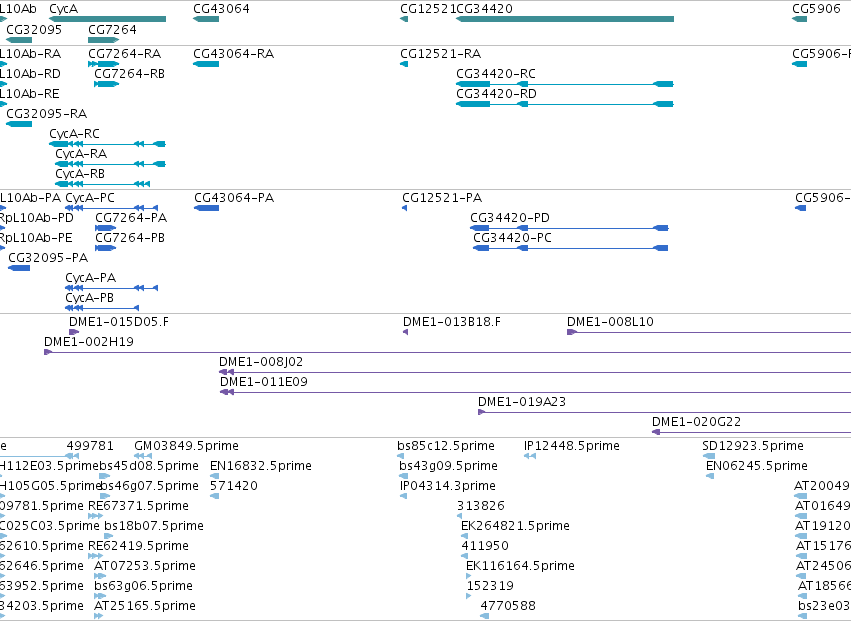
Task: Click EST 499781
Action: coord(90,447)
